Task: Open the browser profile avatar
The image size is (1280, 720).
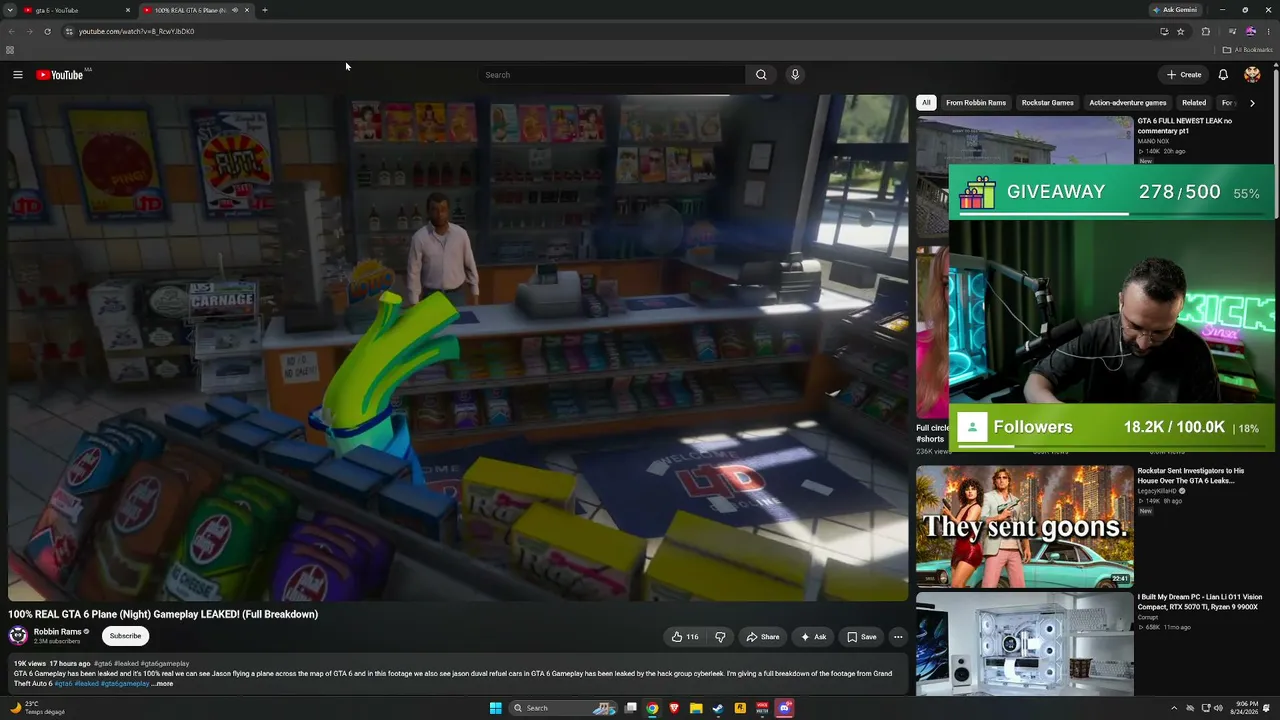Action: pyautogui.click(x=1250, y=31)
